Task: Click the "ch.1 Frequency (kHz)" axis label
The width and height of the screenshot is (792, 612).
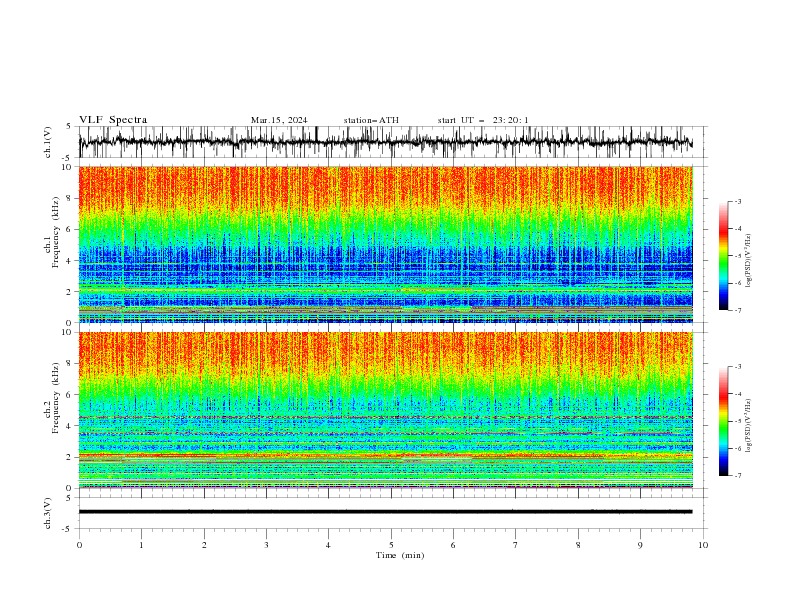Action: coord(52,233)
